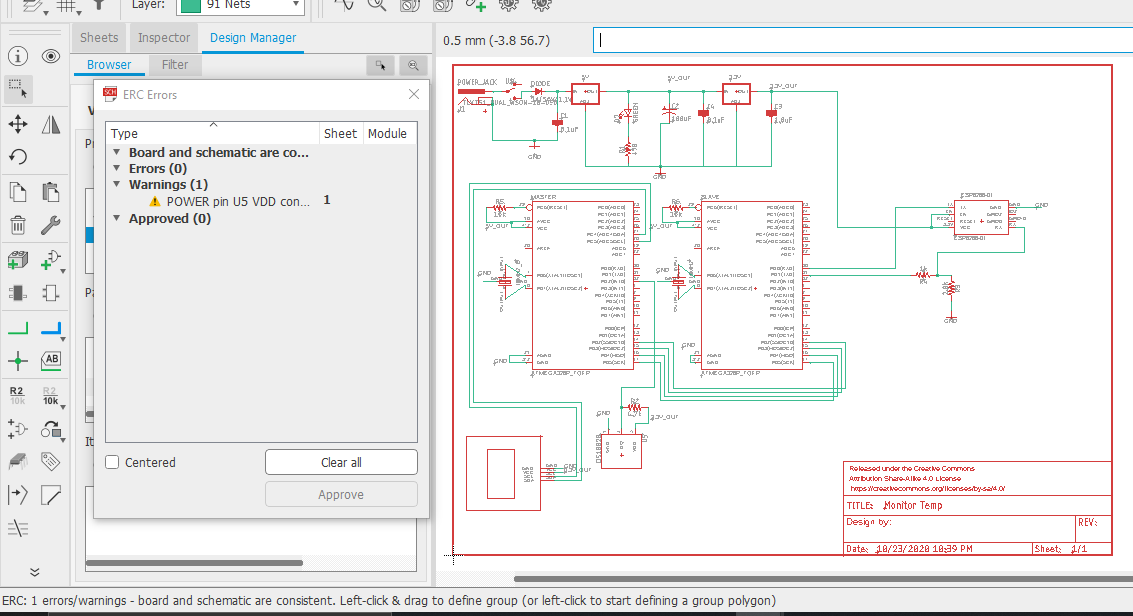Click the wrench Change tool
The image size is (1133, 616).
[51, 226]
